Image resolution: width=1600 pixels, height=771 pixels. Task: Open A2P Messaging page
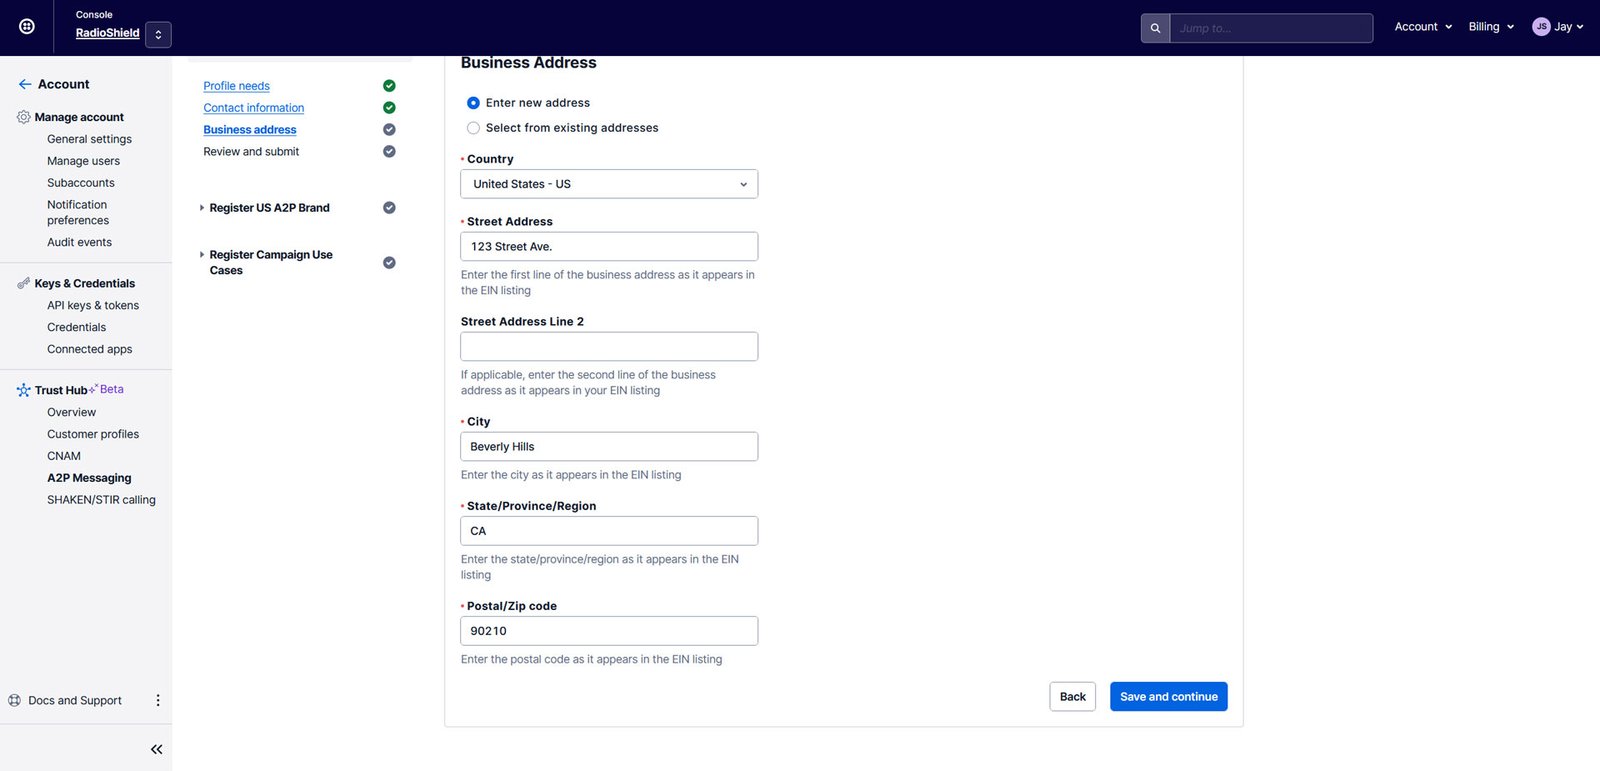(x=89, y=478)
